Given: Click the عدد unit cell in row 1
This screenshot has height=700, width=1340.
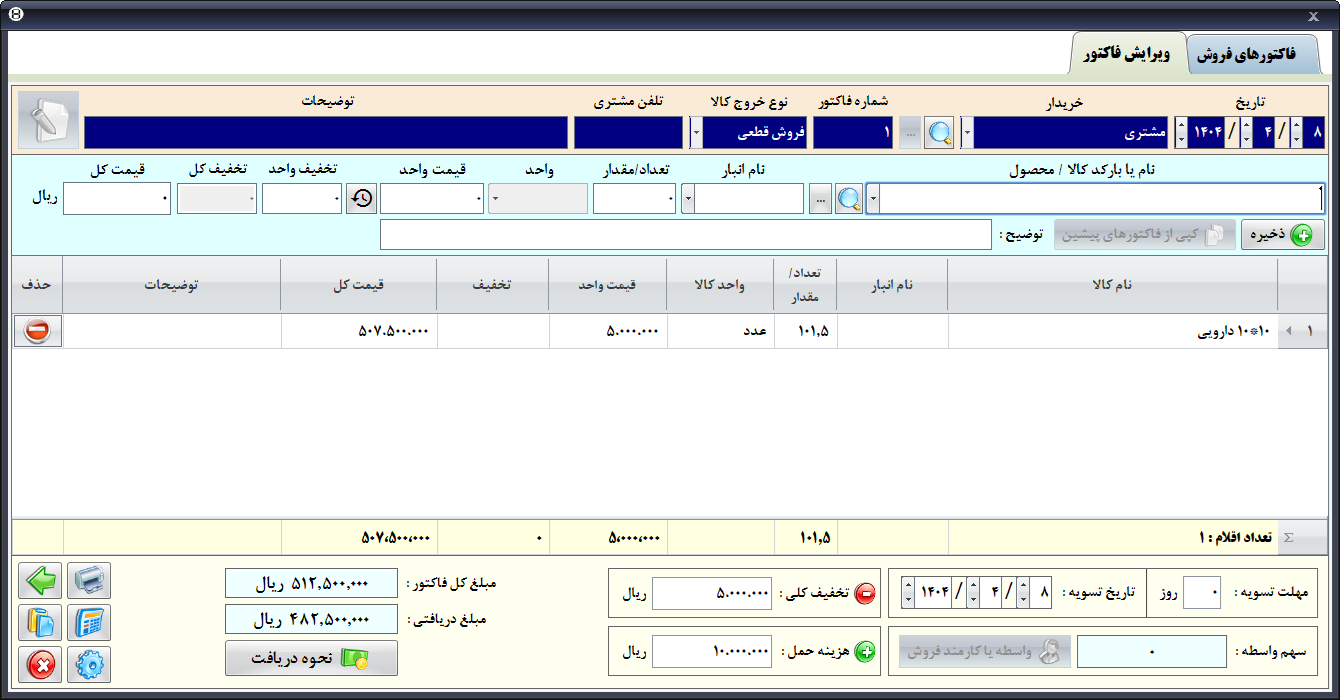Looking at the screenshot, I should [721, 331].
